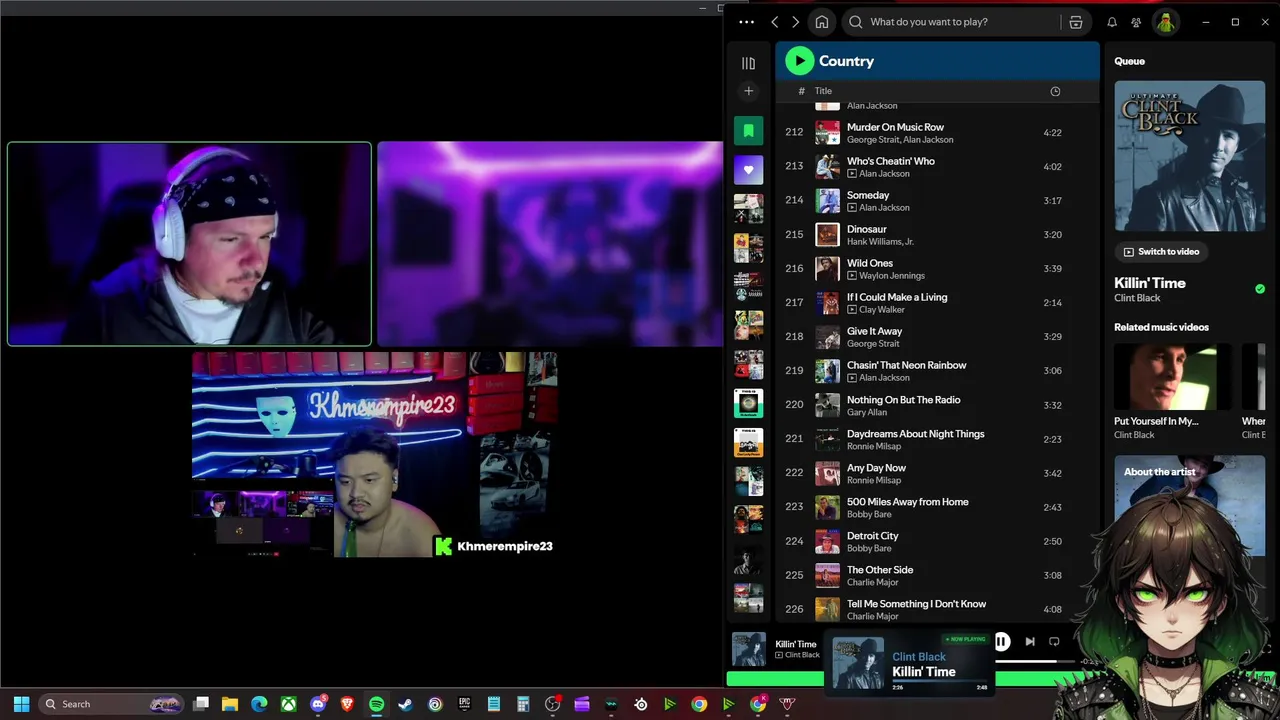
Task: Click the 'What do you want to play?' search field
Action: [x=950, y=22]
